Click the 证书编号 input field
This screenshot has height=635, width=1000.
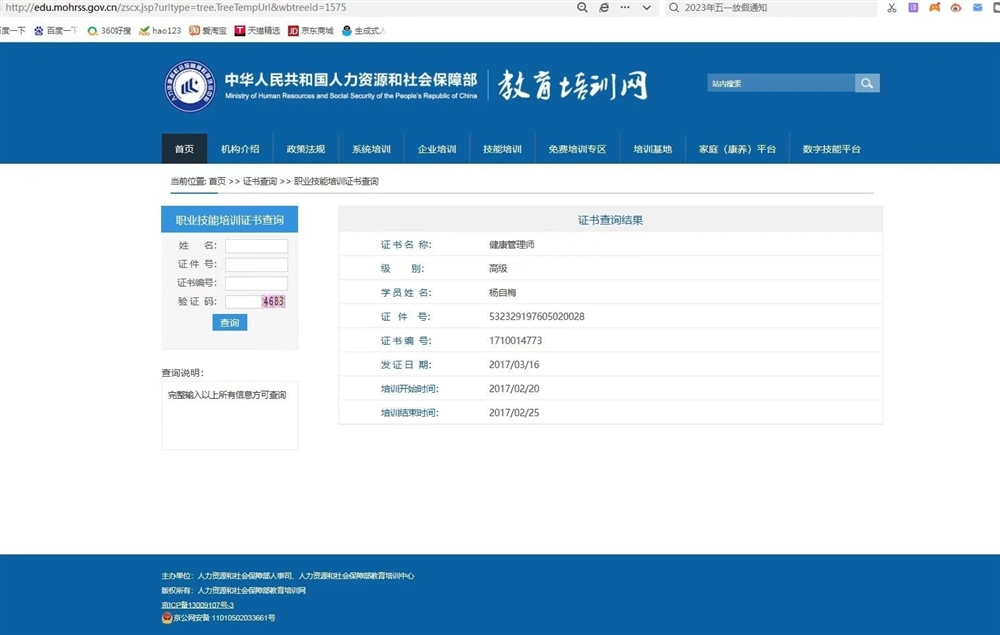point(256,283)
